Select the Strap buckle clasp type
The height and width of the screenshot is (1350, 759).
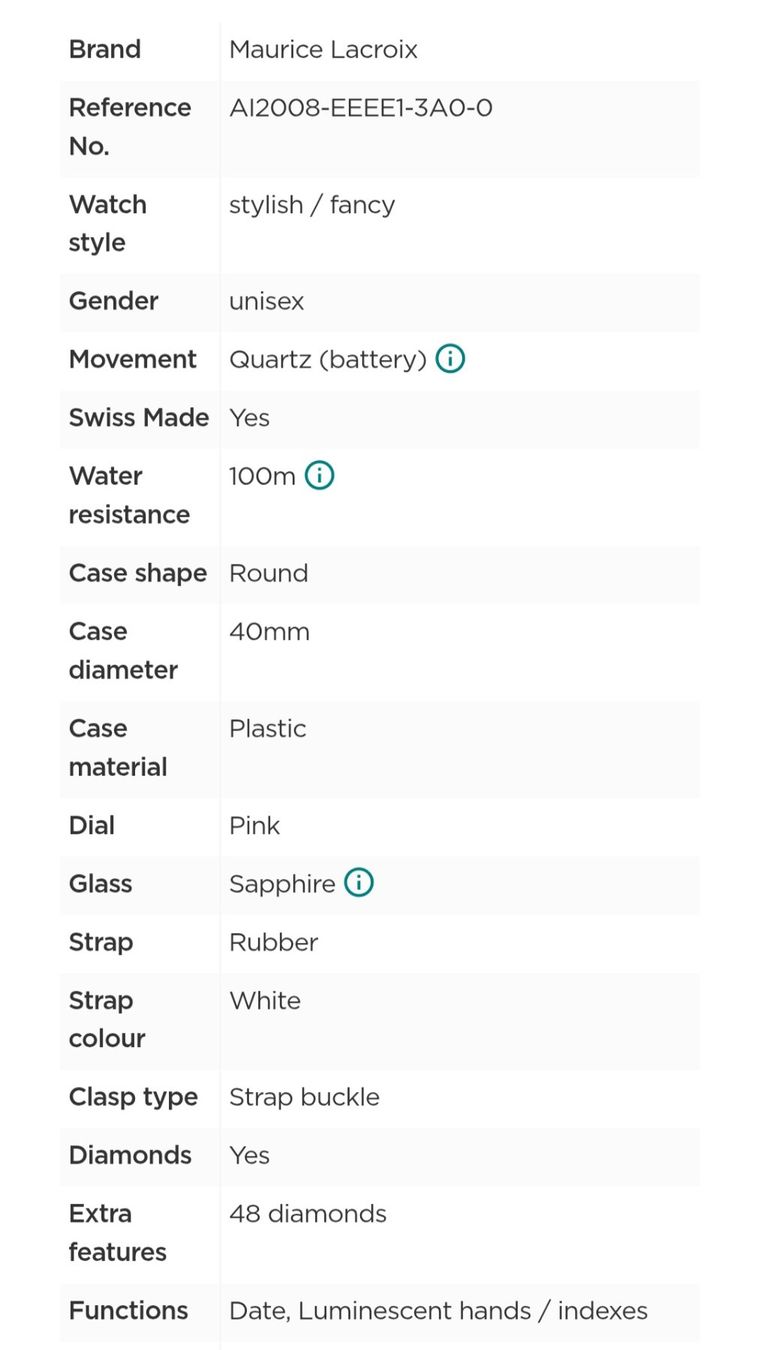tap(304, 1097)
